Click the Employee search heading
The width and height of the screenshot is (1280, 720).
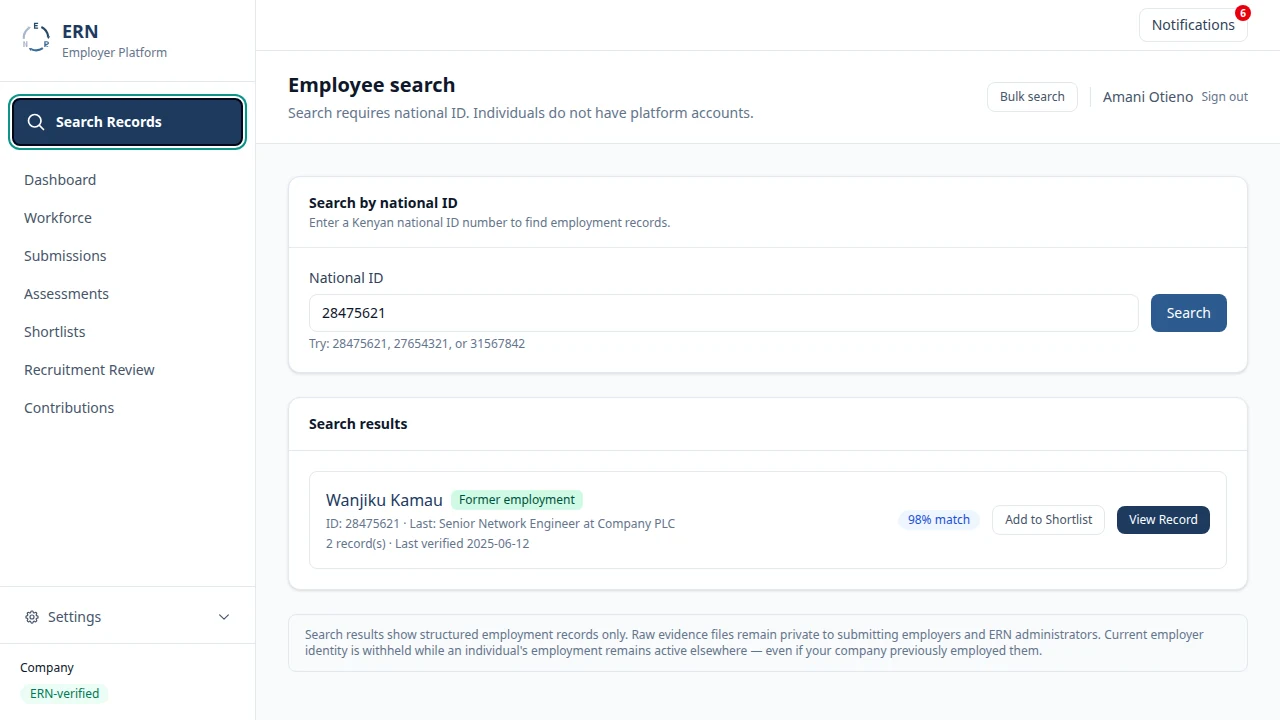tap(372, 85)
